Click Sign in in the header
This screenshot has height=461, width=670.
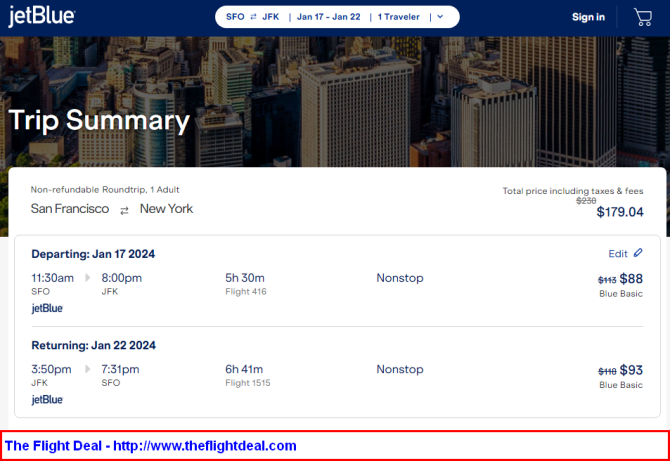pos(588,17)
